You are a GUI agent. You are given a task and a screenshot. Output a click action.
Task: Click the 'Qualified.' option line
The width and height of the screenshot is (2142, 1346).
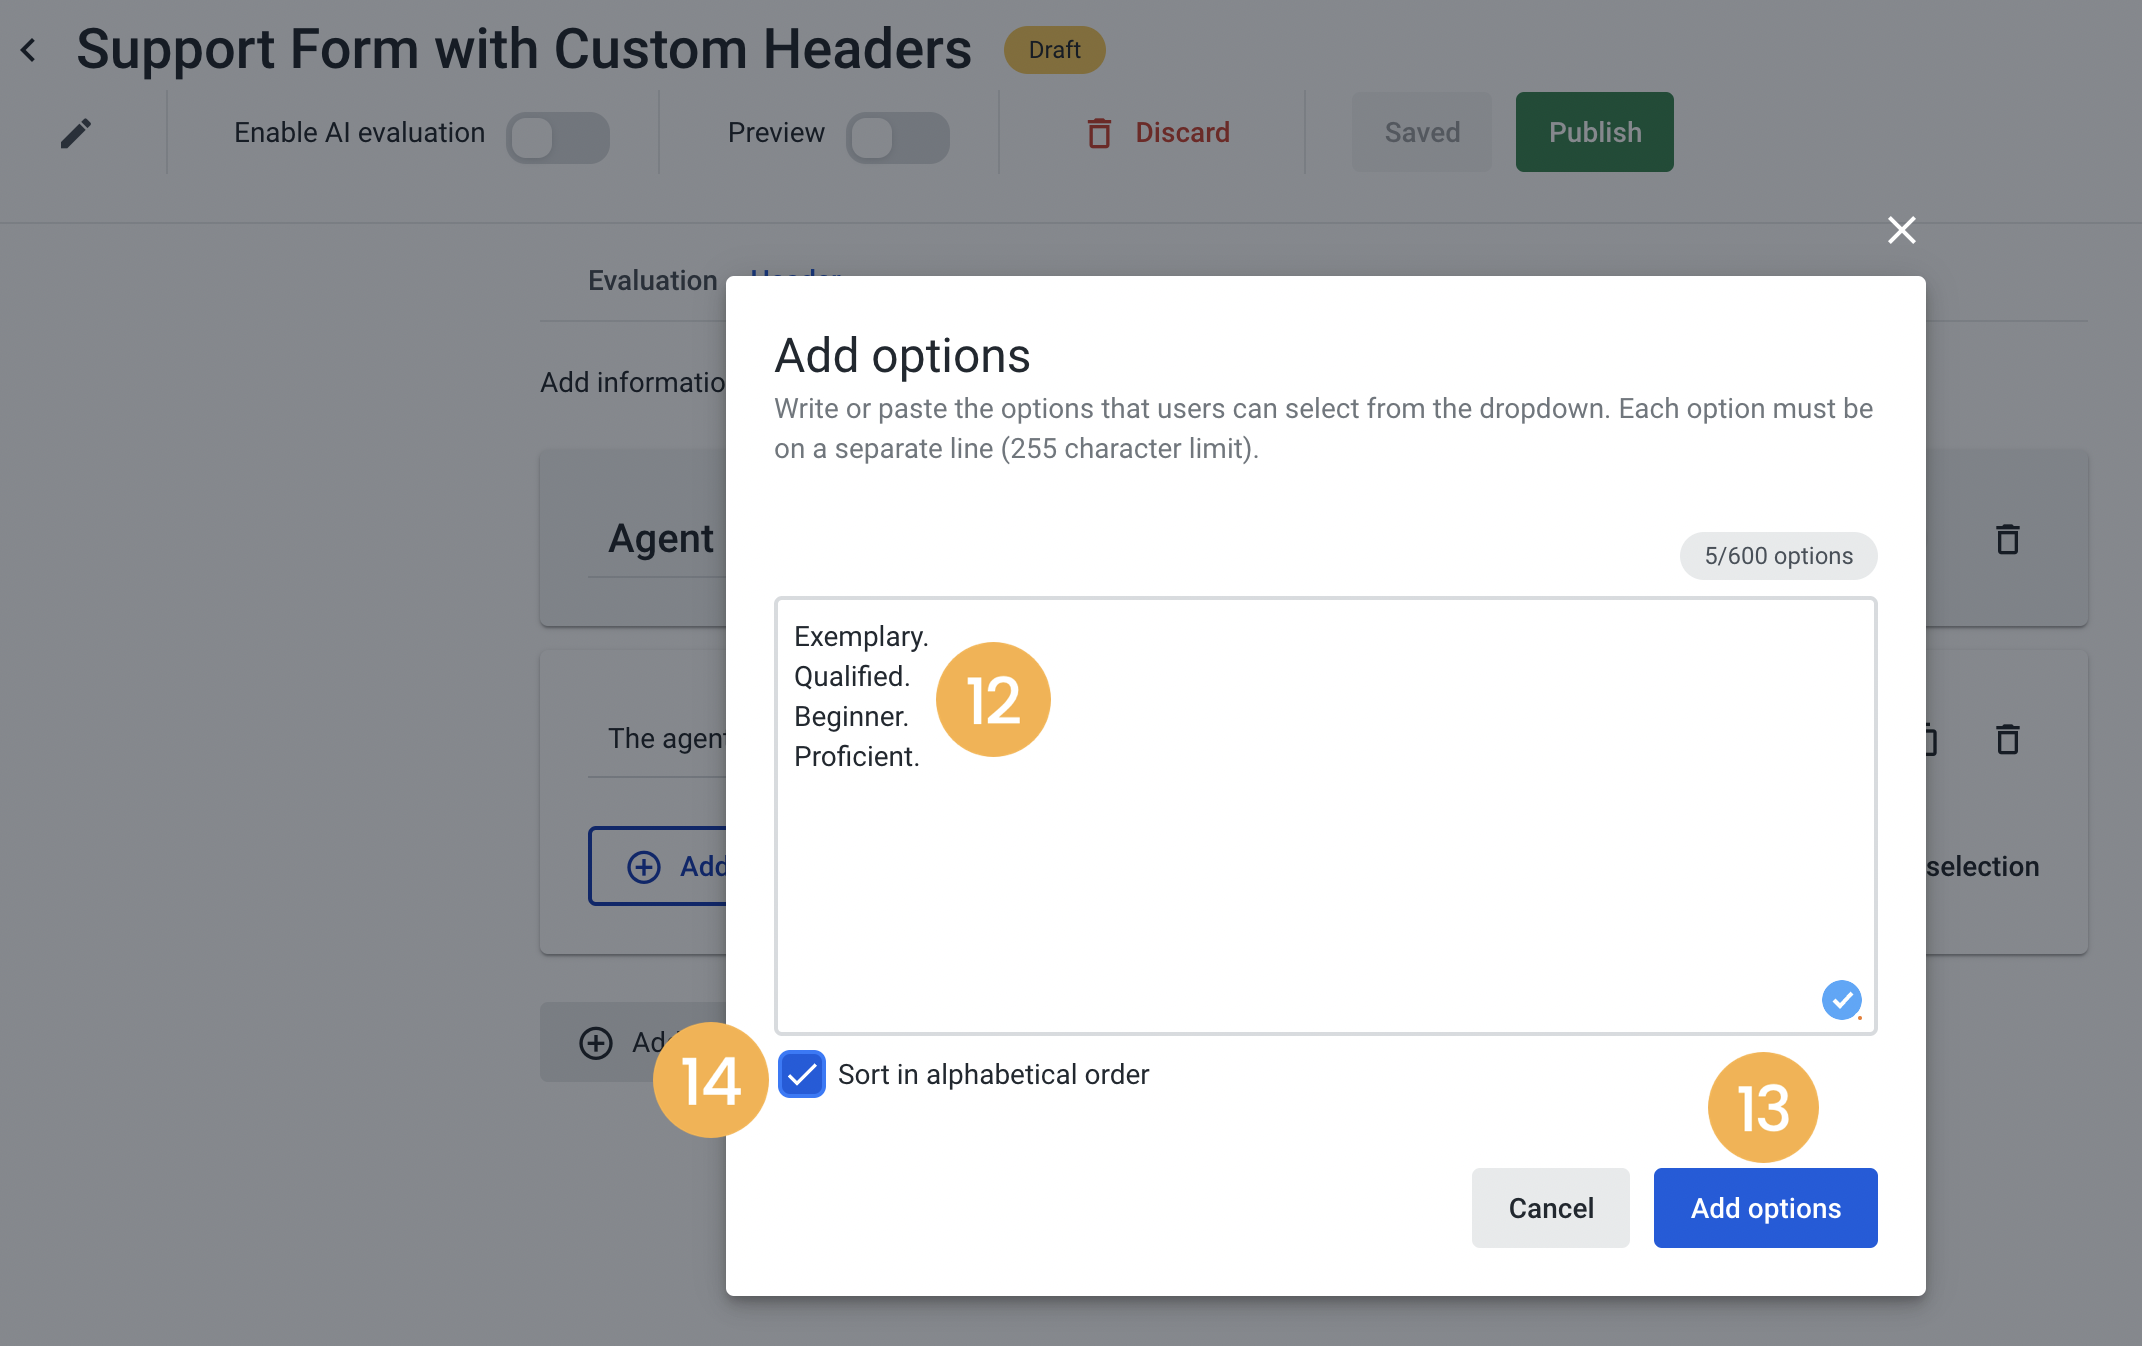852,676
